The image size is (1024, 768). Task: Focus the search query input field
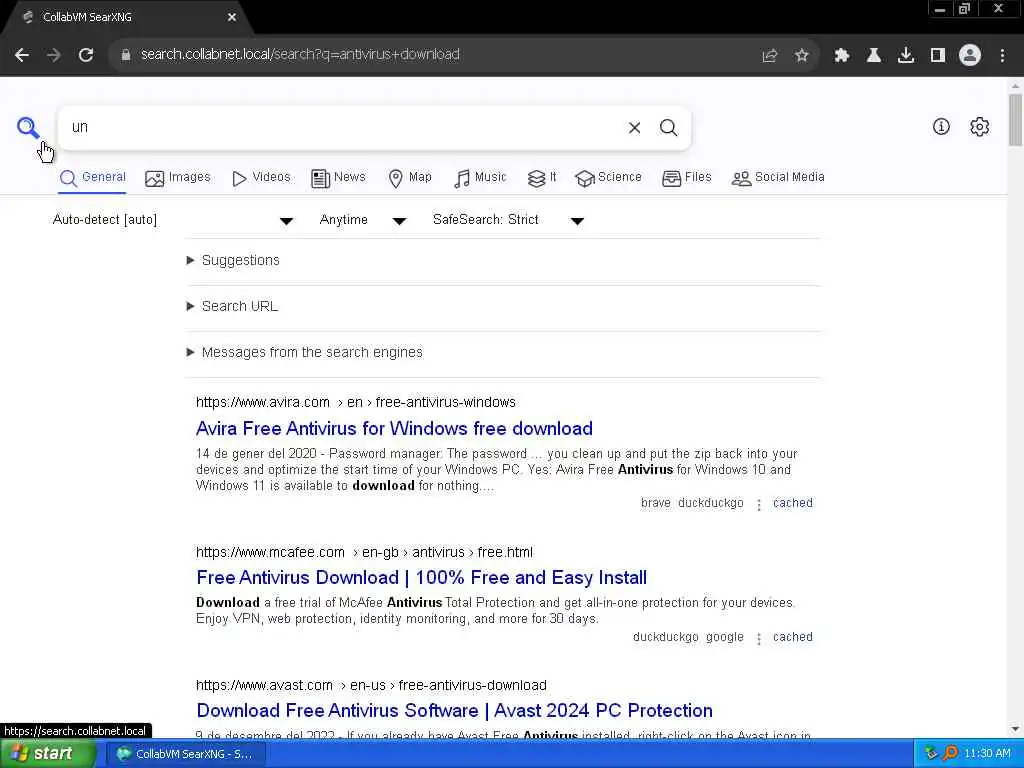(343, 127)
